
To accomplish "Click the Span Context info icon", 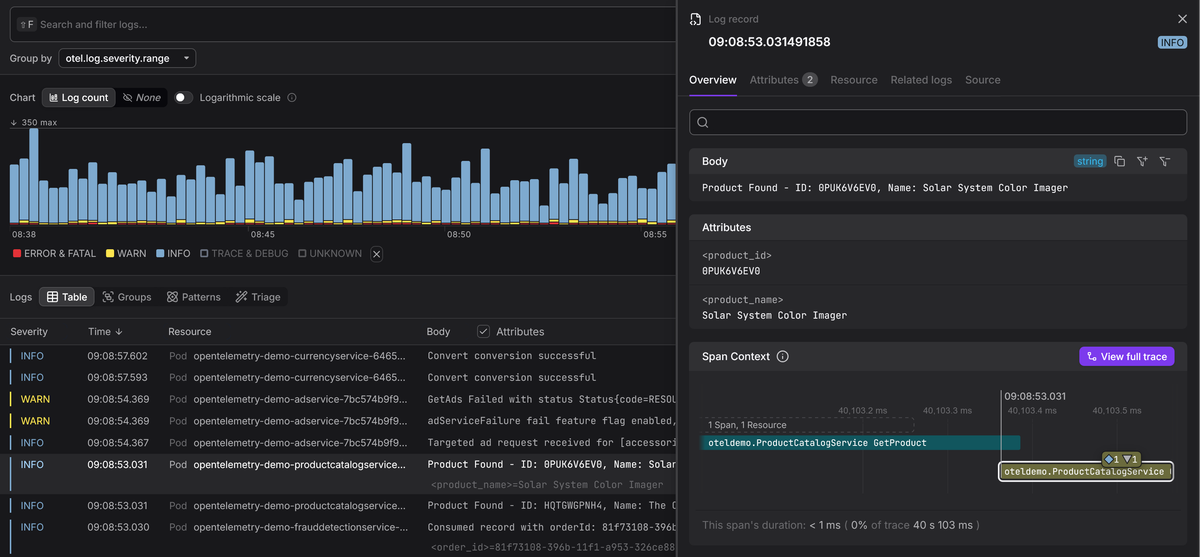I will click(783, 357).
